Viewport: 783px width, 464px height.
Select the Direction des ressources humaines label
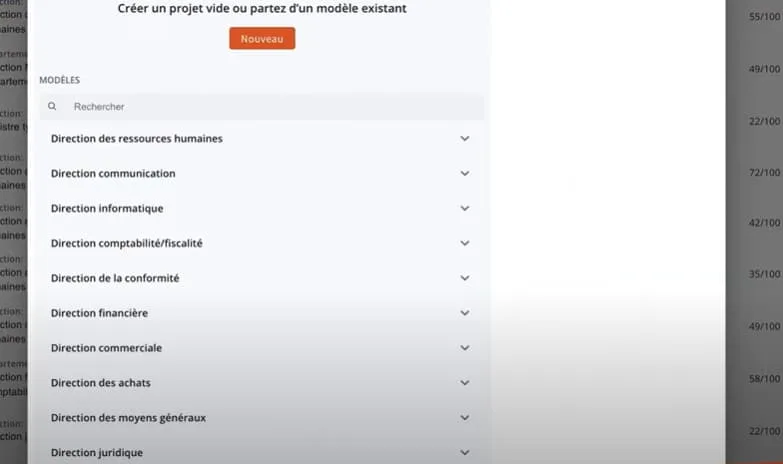pyautogui.click(x=136, y=139)
